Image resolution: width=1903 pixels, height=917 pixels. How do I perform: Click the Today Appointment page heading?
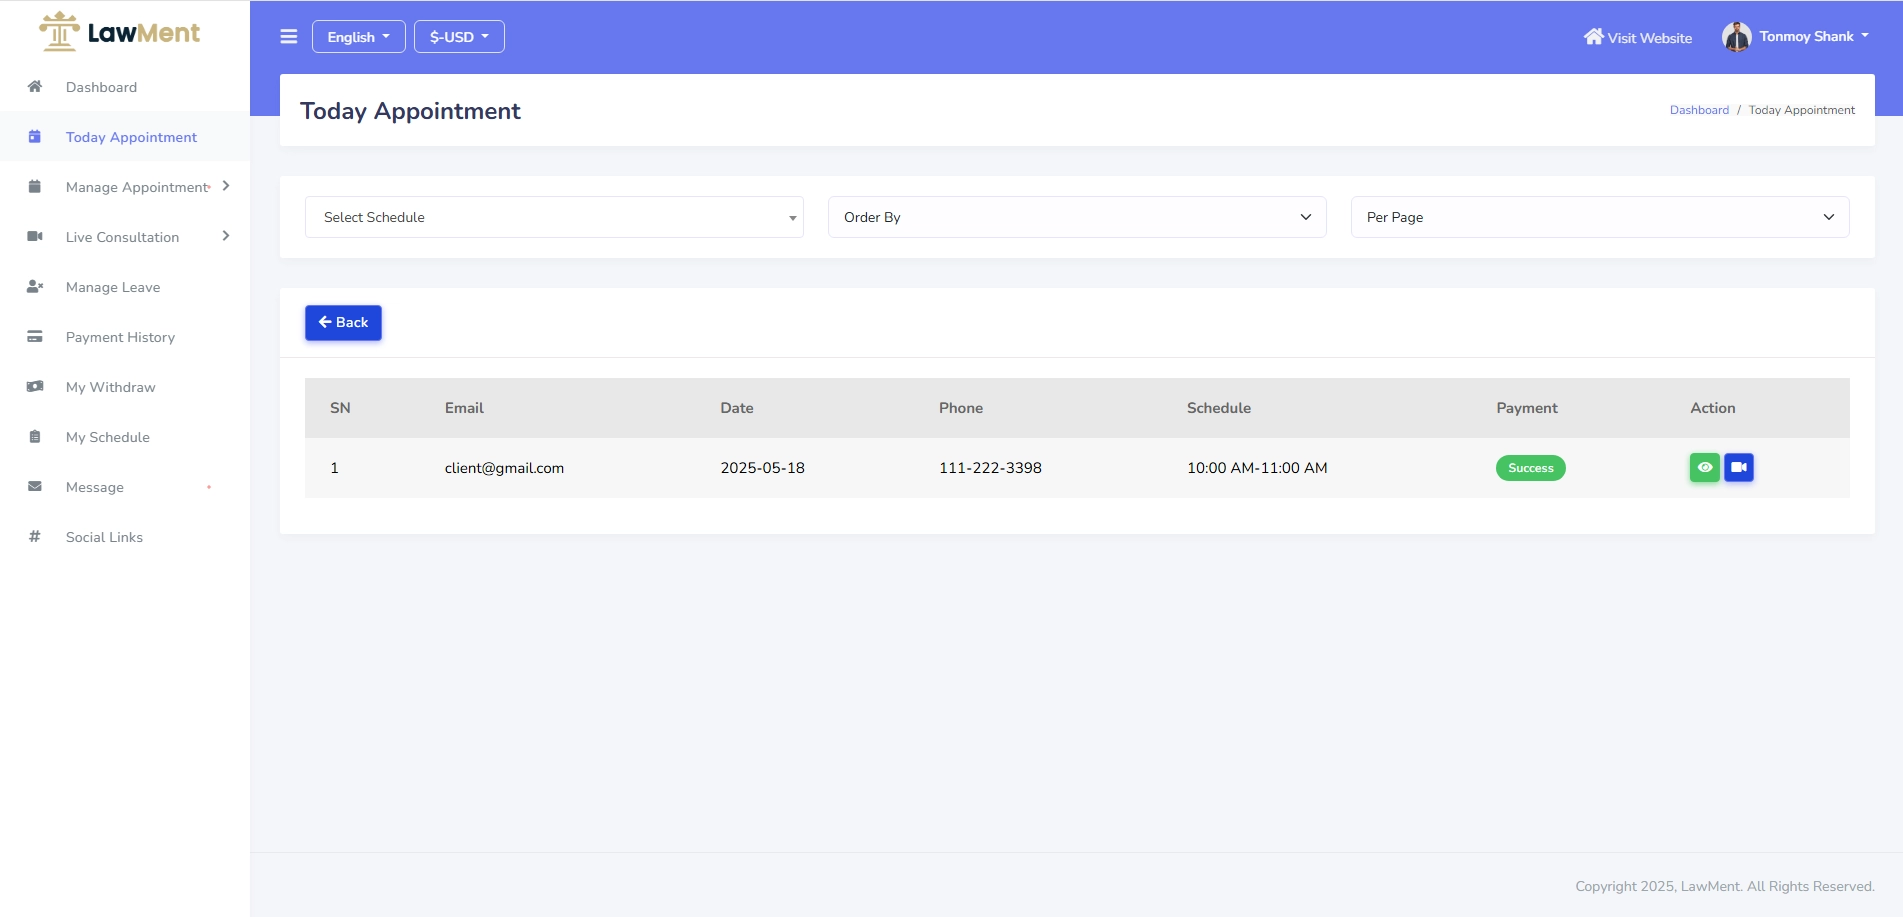[x=410, y=111]
